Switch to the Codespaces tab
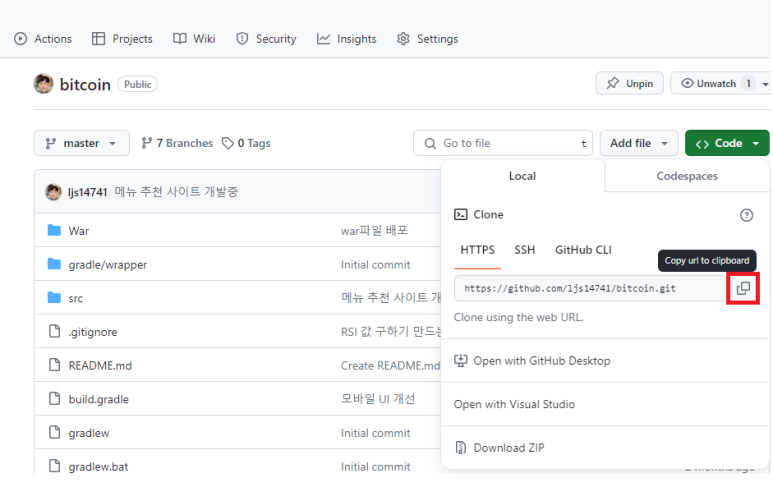Screen dimensions: 773x487 tap(687, 176)
